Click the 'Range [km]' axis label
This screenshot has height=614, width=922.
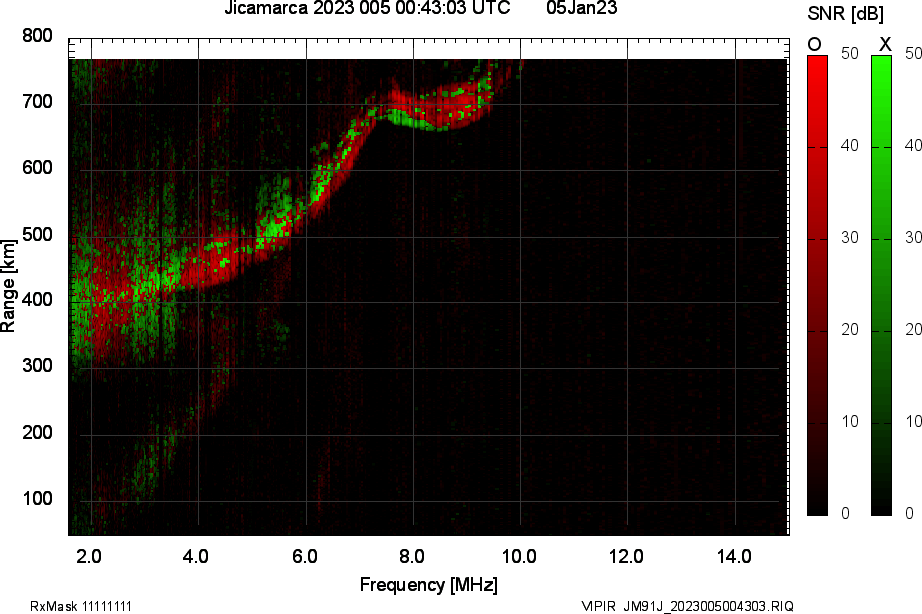[8, 286]
